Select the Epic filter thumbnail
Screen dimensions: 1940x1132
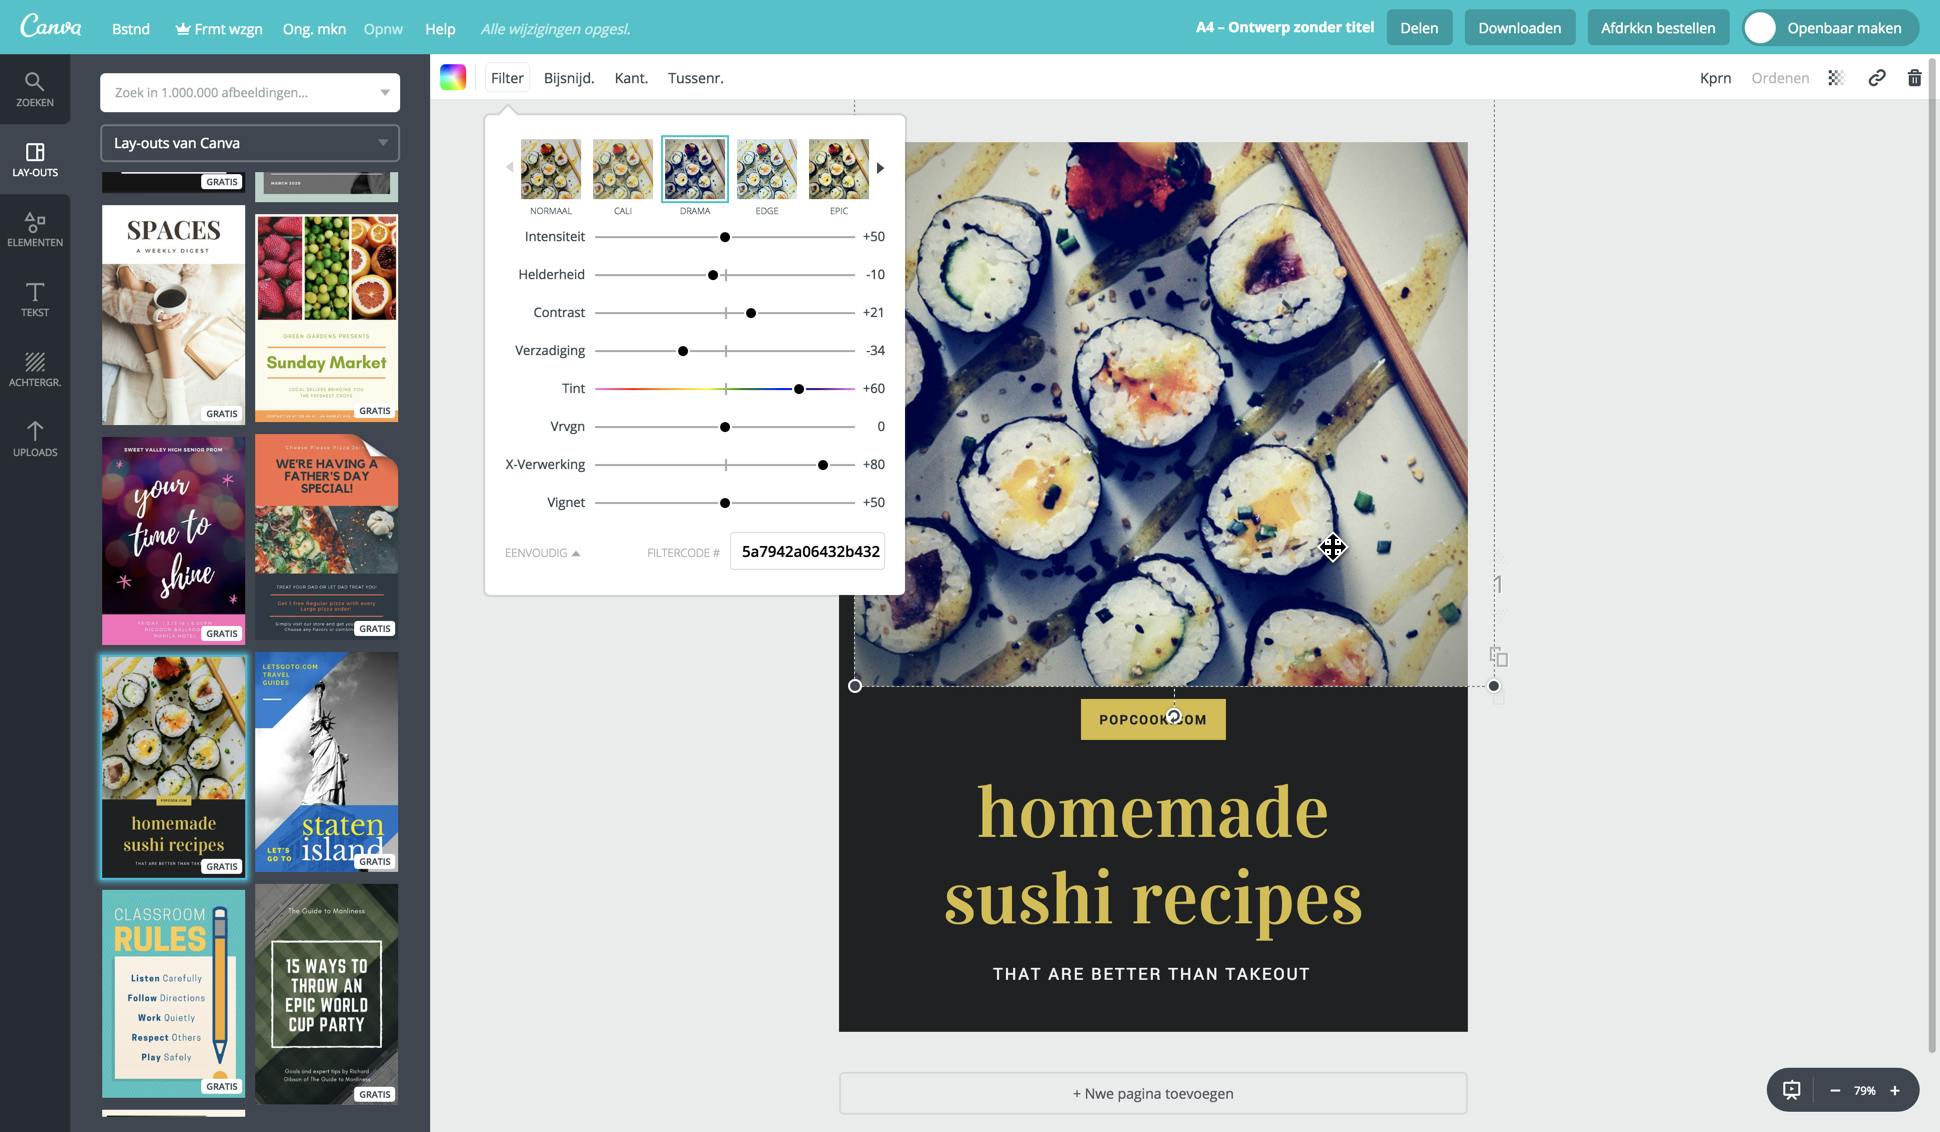click(x=838, y=170)
